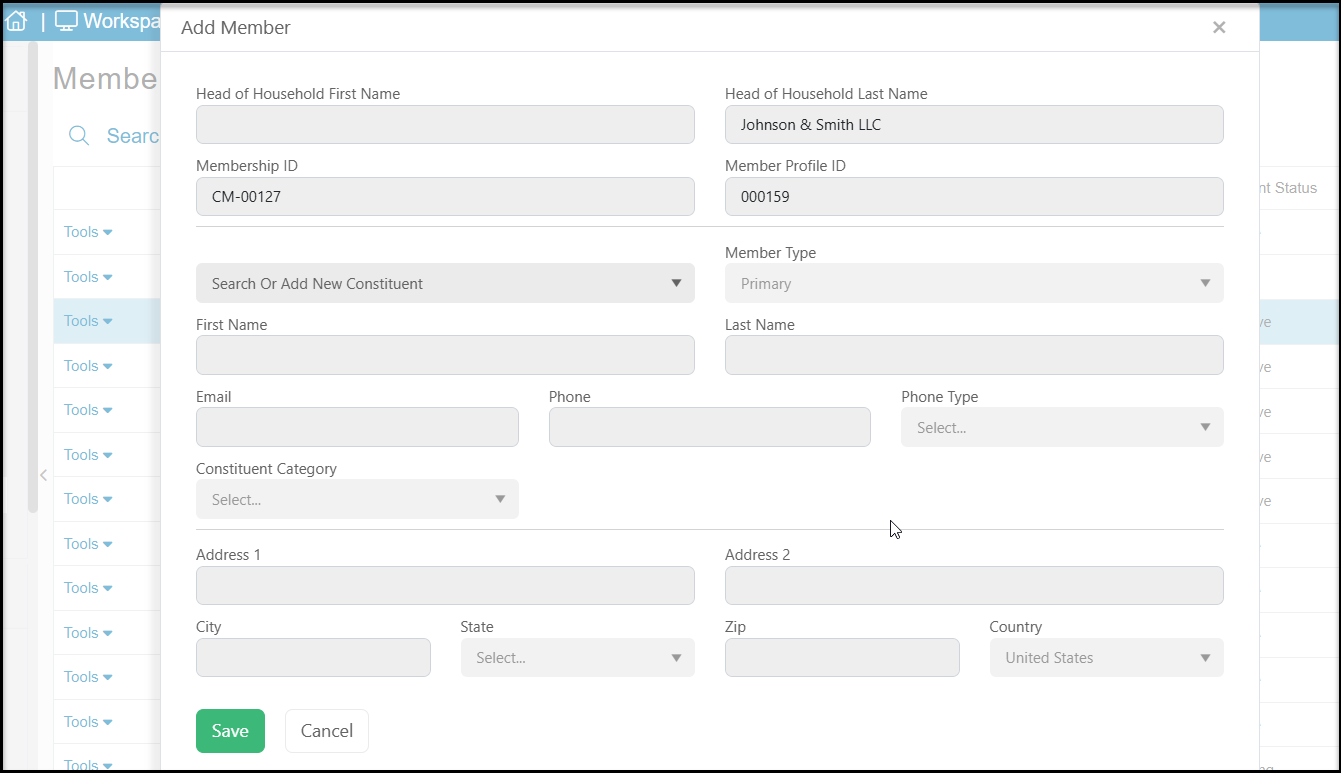
Task: Open the Phone Type dropdown
Action: [x=1062, y=427]
